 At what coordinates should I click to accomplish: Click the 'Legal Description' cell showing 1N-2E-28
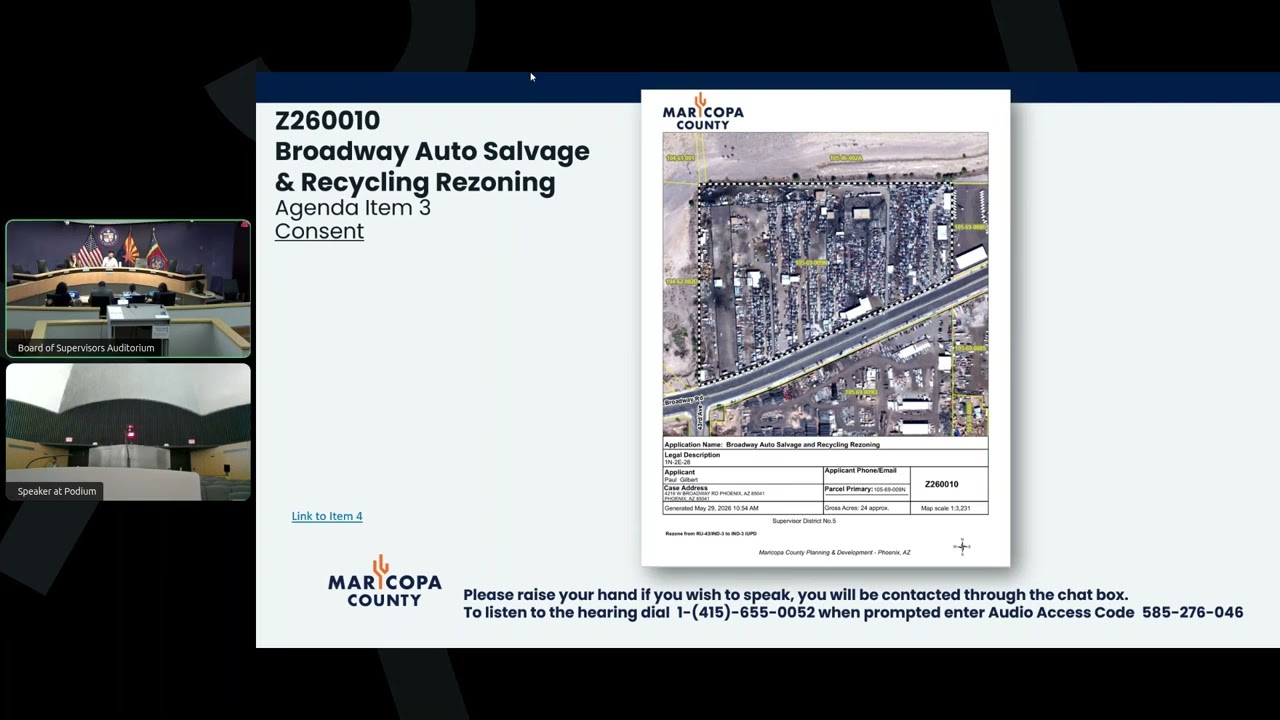(826, 458)
